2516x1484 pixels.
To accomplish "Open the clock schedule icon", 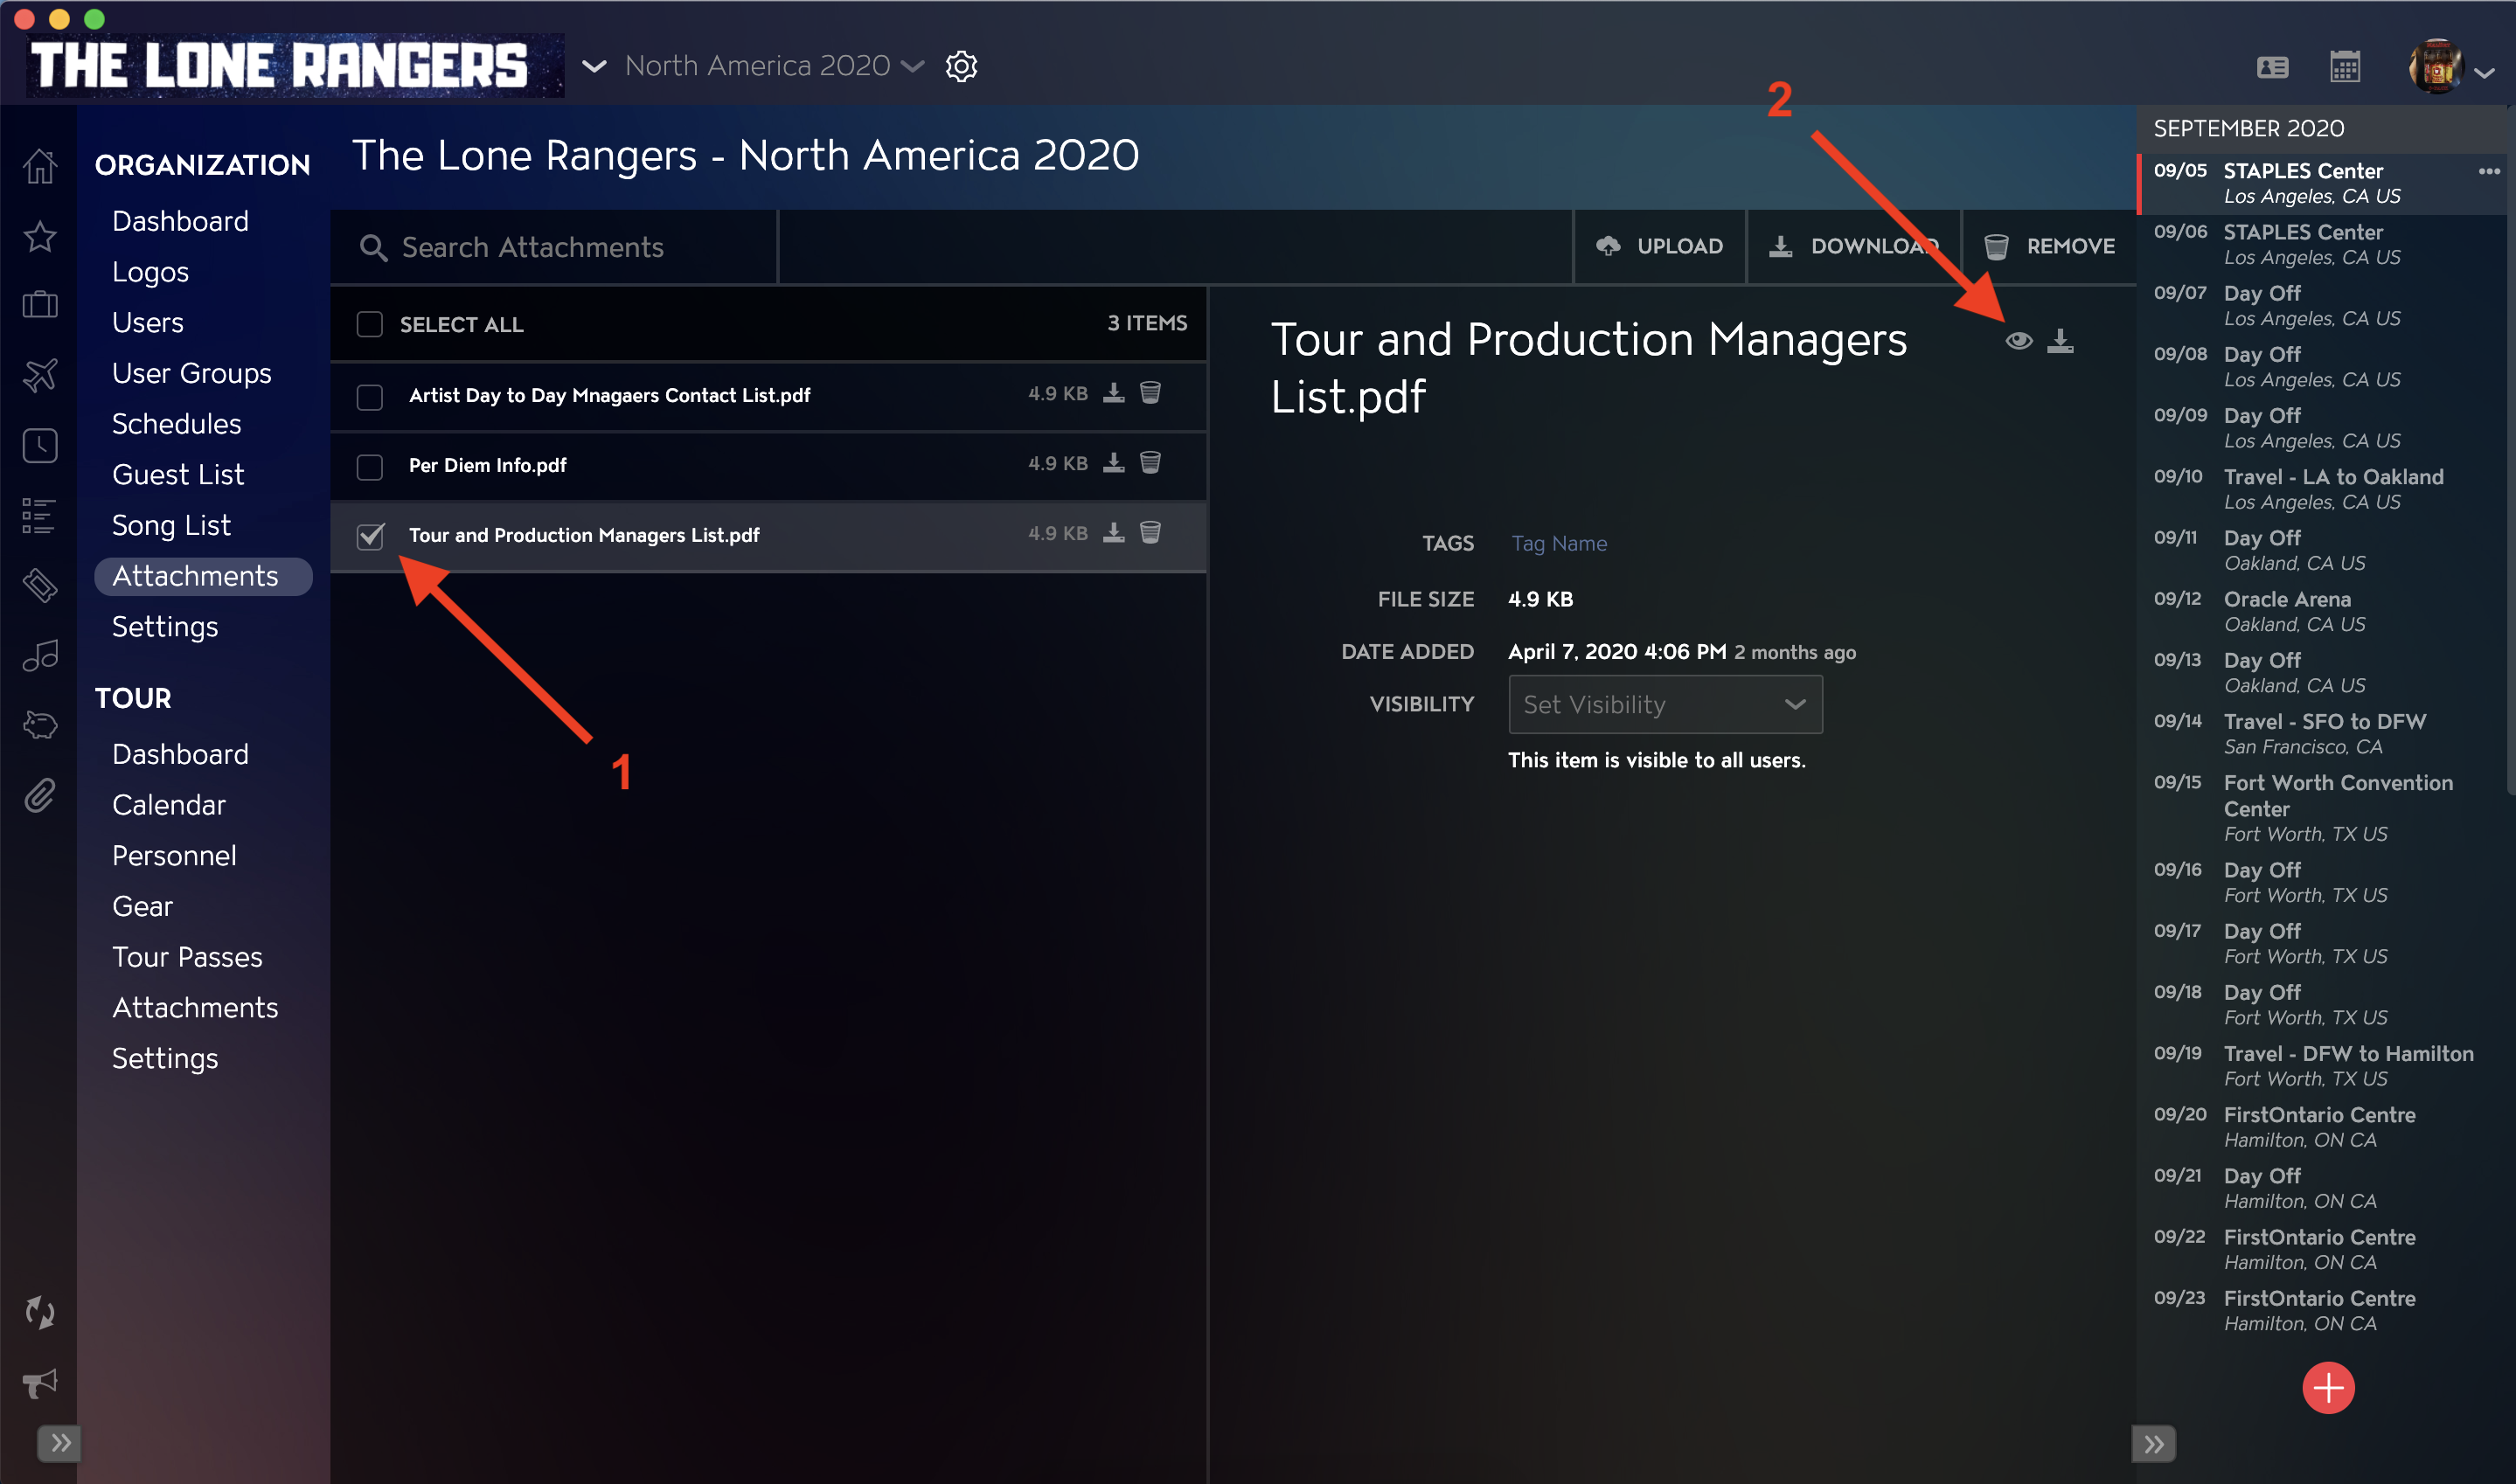I will coord(40,446).
